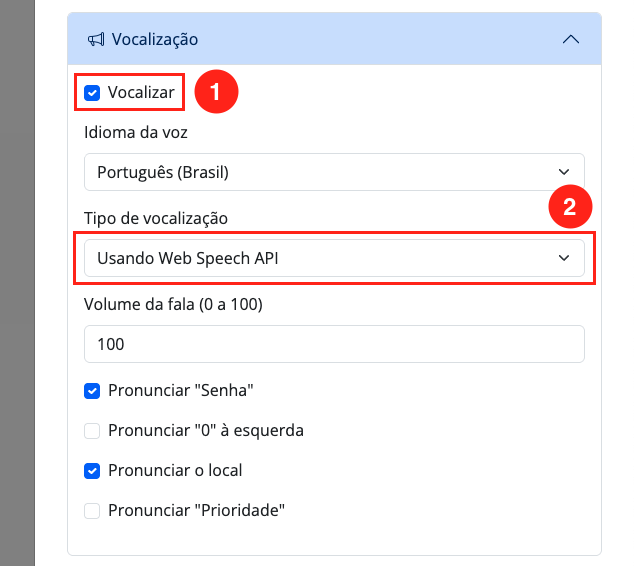Untick the Pronunciar o local checkbox

[92, 470]
